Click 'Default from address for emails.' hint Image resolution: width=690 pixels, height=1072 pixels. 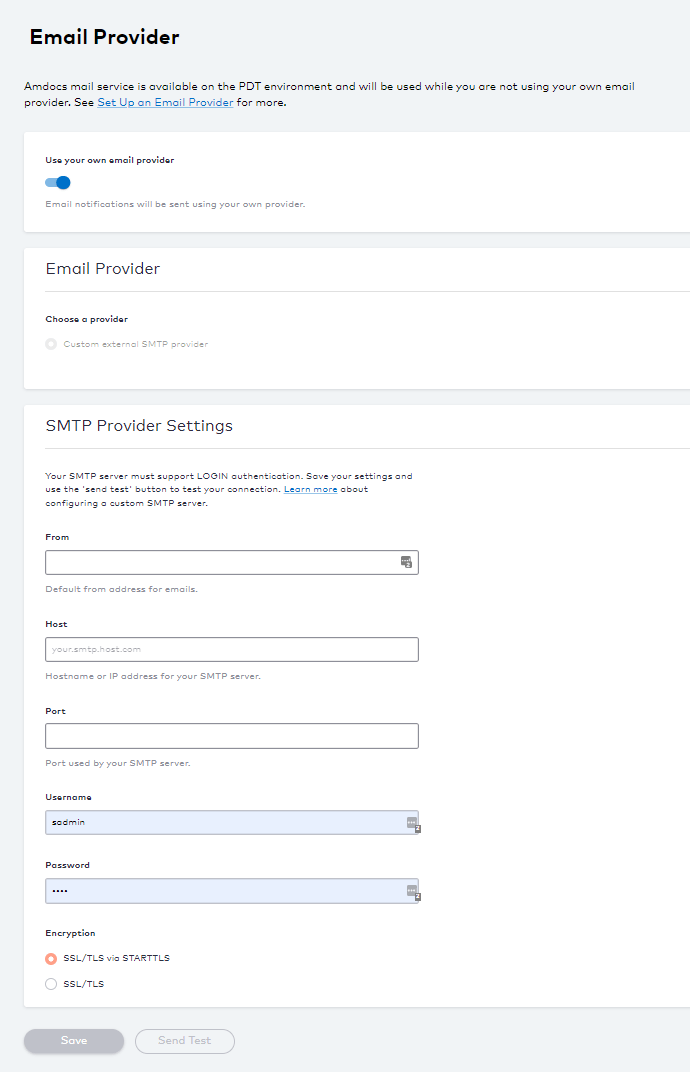(x=122, y=589)
